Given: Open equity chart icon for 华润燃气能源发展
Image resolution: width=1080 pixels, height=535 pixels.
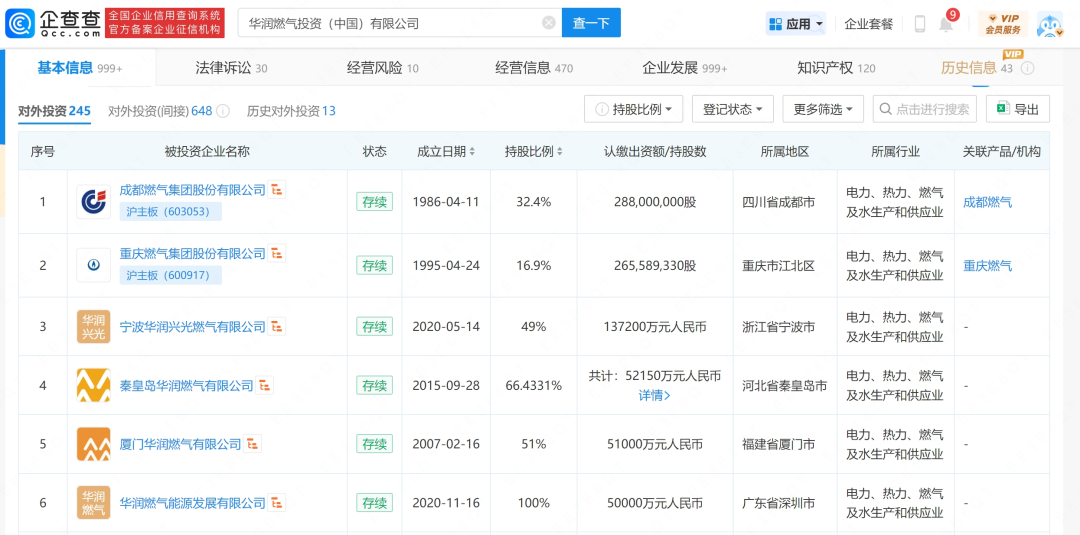Looking at the screenshot, I should [x=276, y=503].
